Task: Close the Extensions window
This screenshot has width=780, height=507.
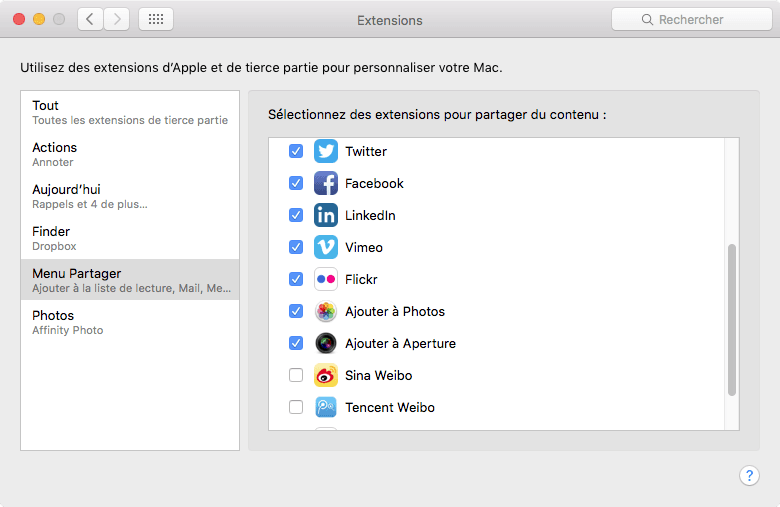Action: coord(19,19)
